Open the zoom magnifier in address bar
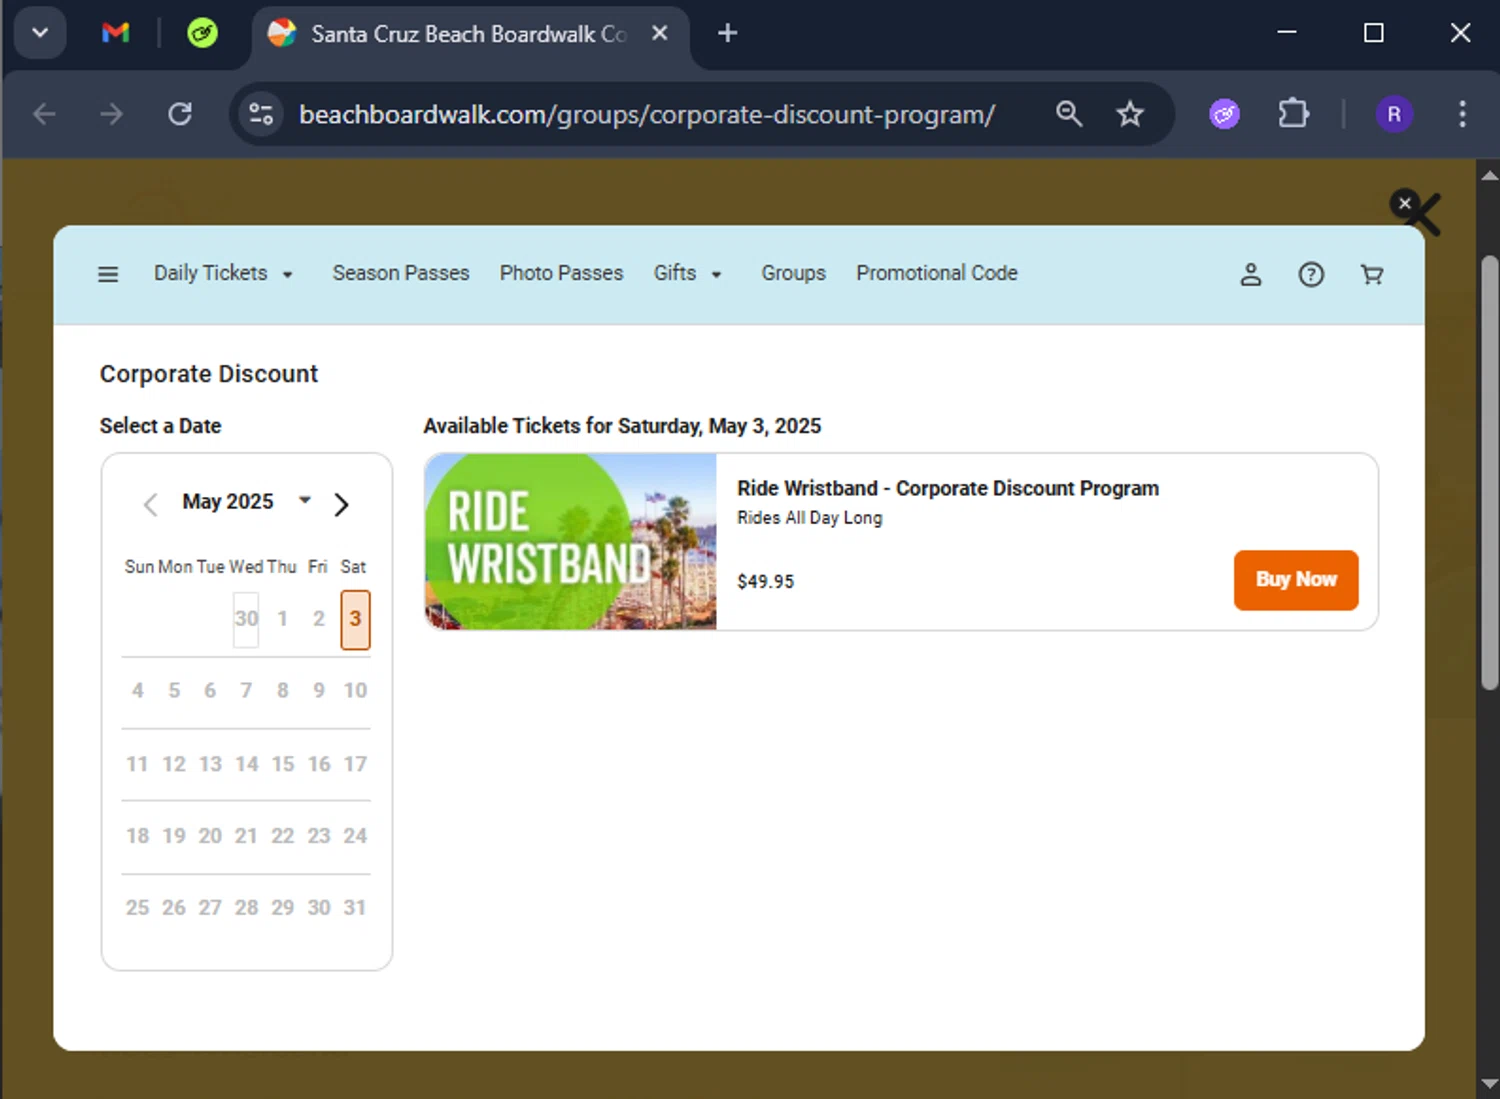Image resolution: width=1500 pixels, height=1099 pixels. click(x=1069, y=114)
